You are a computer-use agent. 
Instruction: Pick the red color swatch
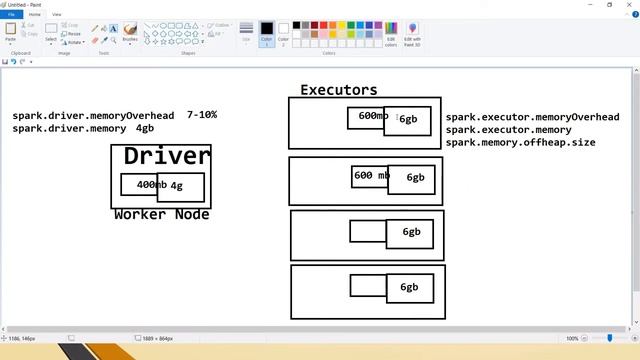(x=324, y=25)
